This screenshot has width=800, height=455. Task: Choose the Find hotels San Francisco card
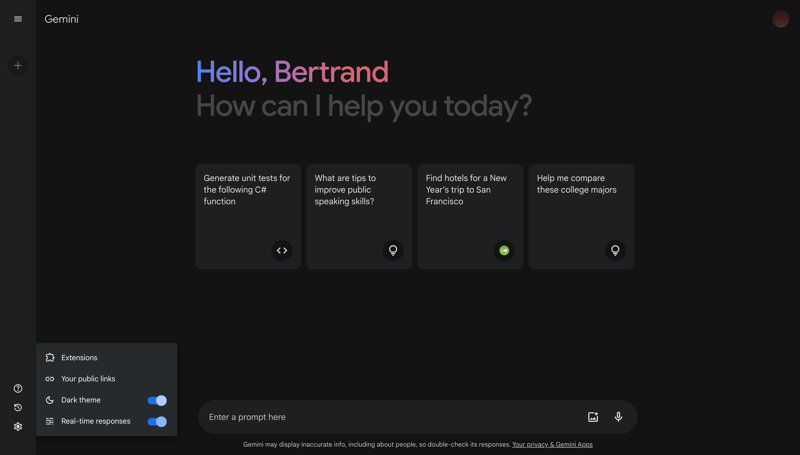click(470, 216)
